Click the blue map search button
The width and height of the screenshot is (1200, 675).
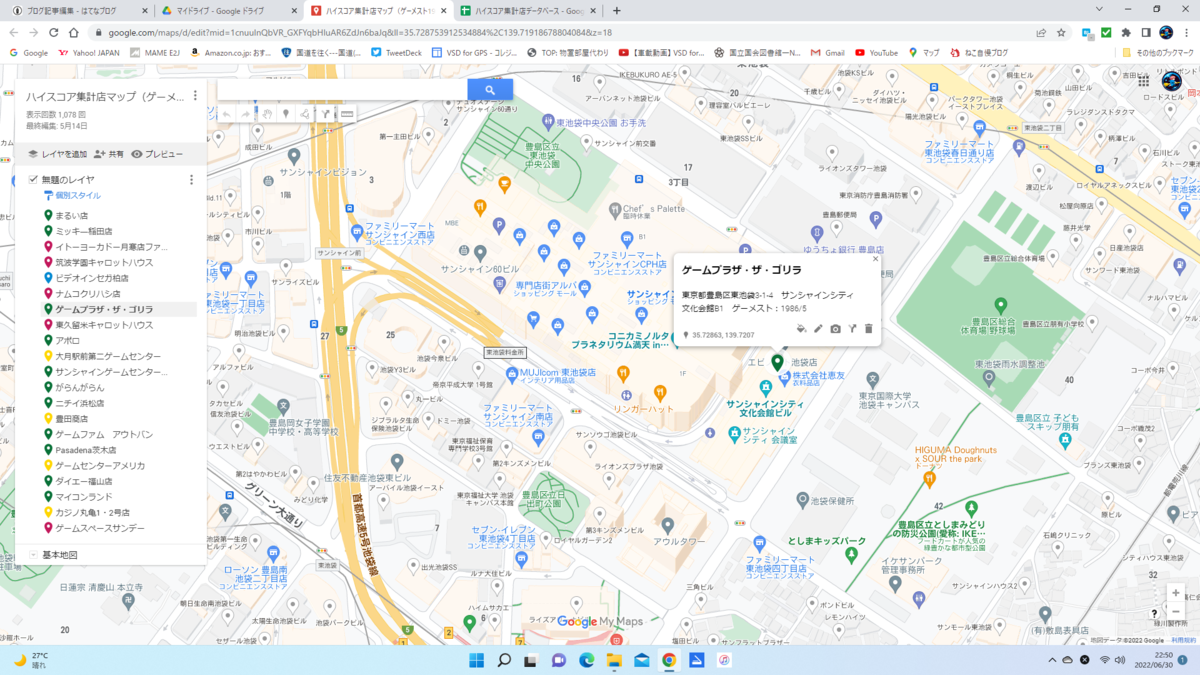490,90
